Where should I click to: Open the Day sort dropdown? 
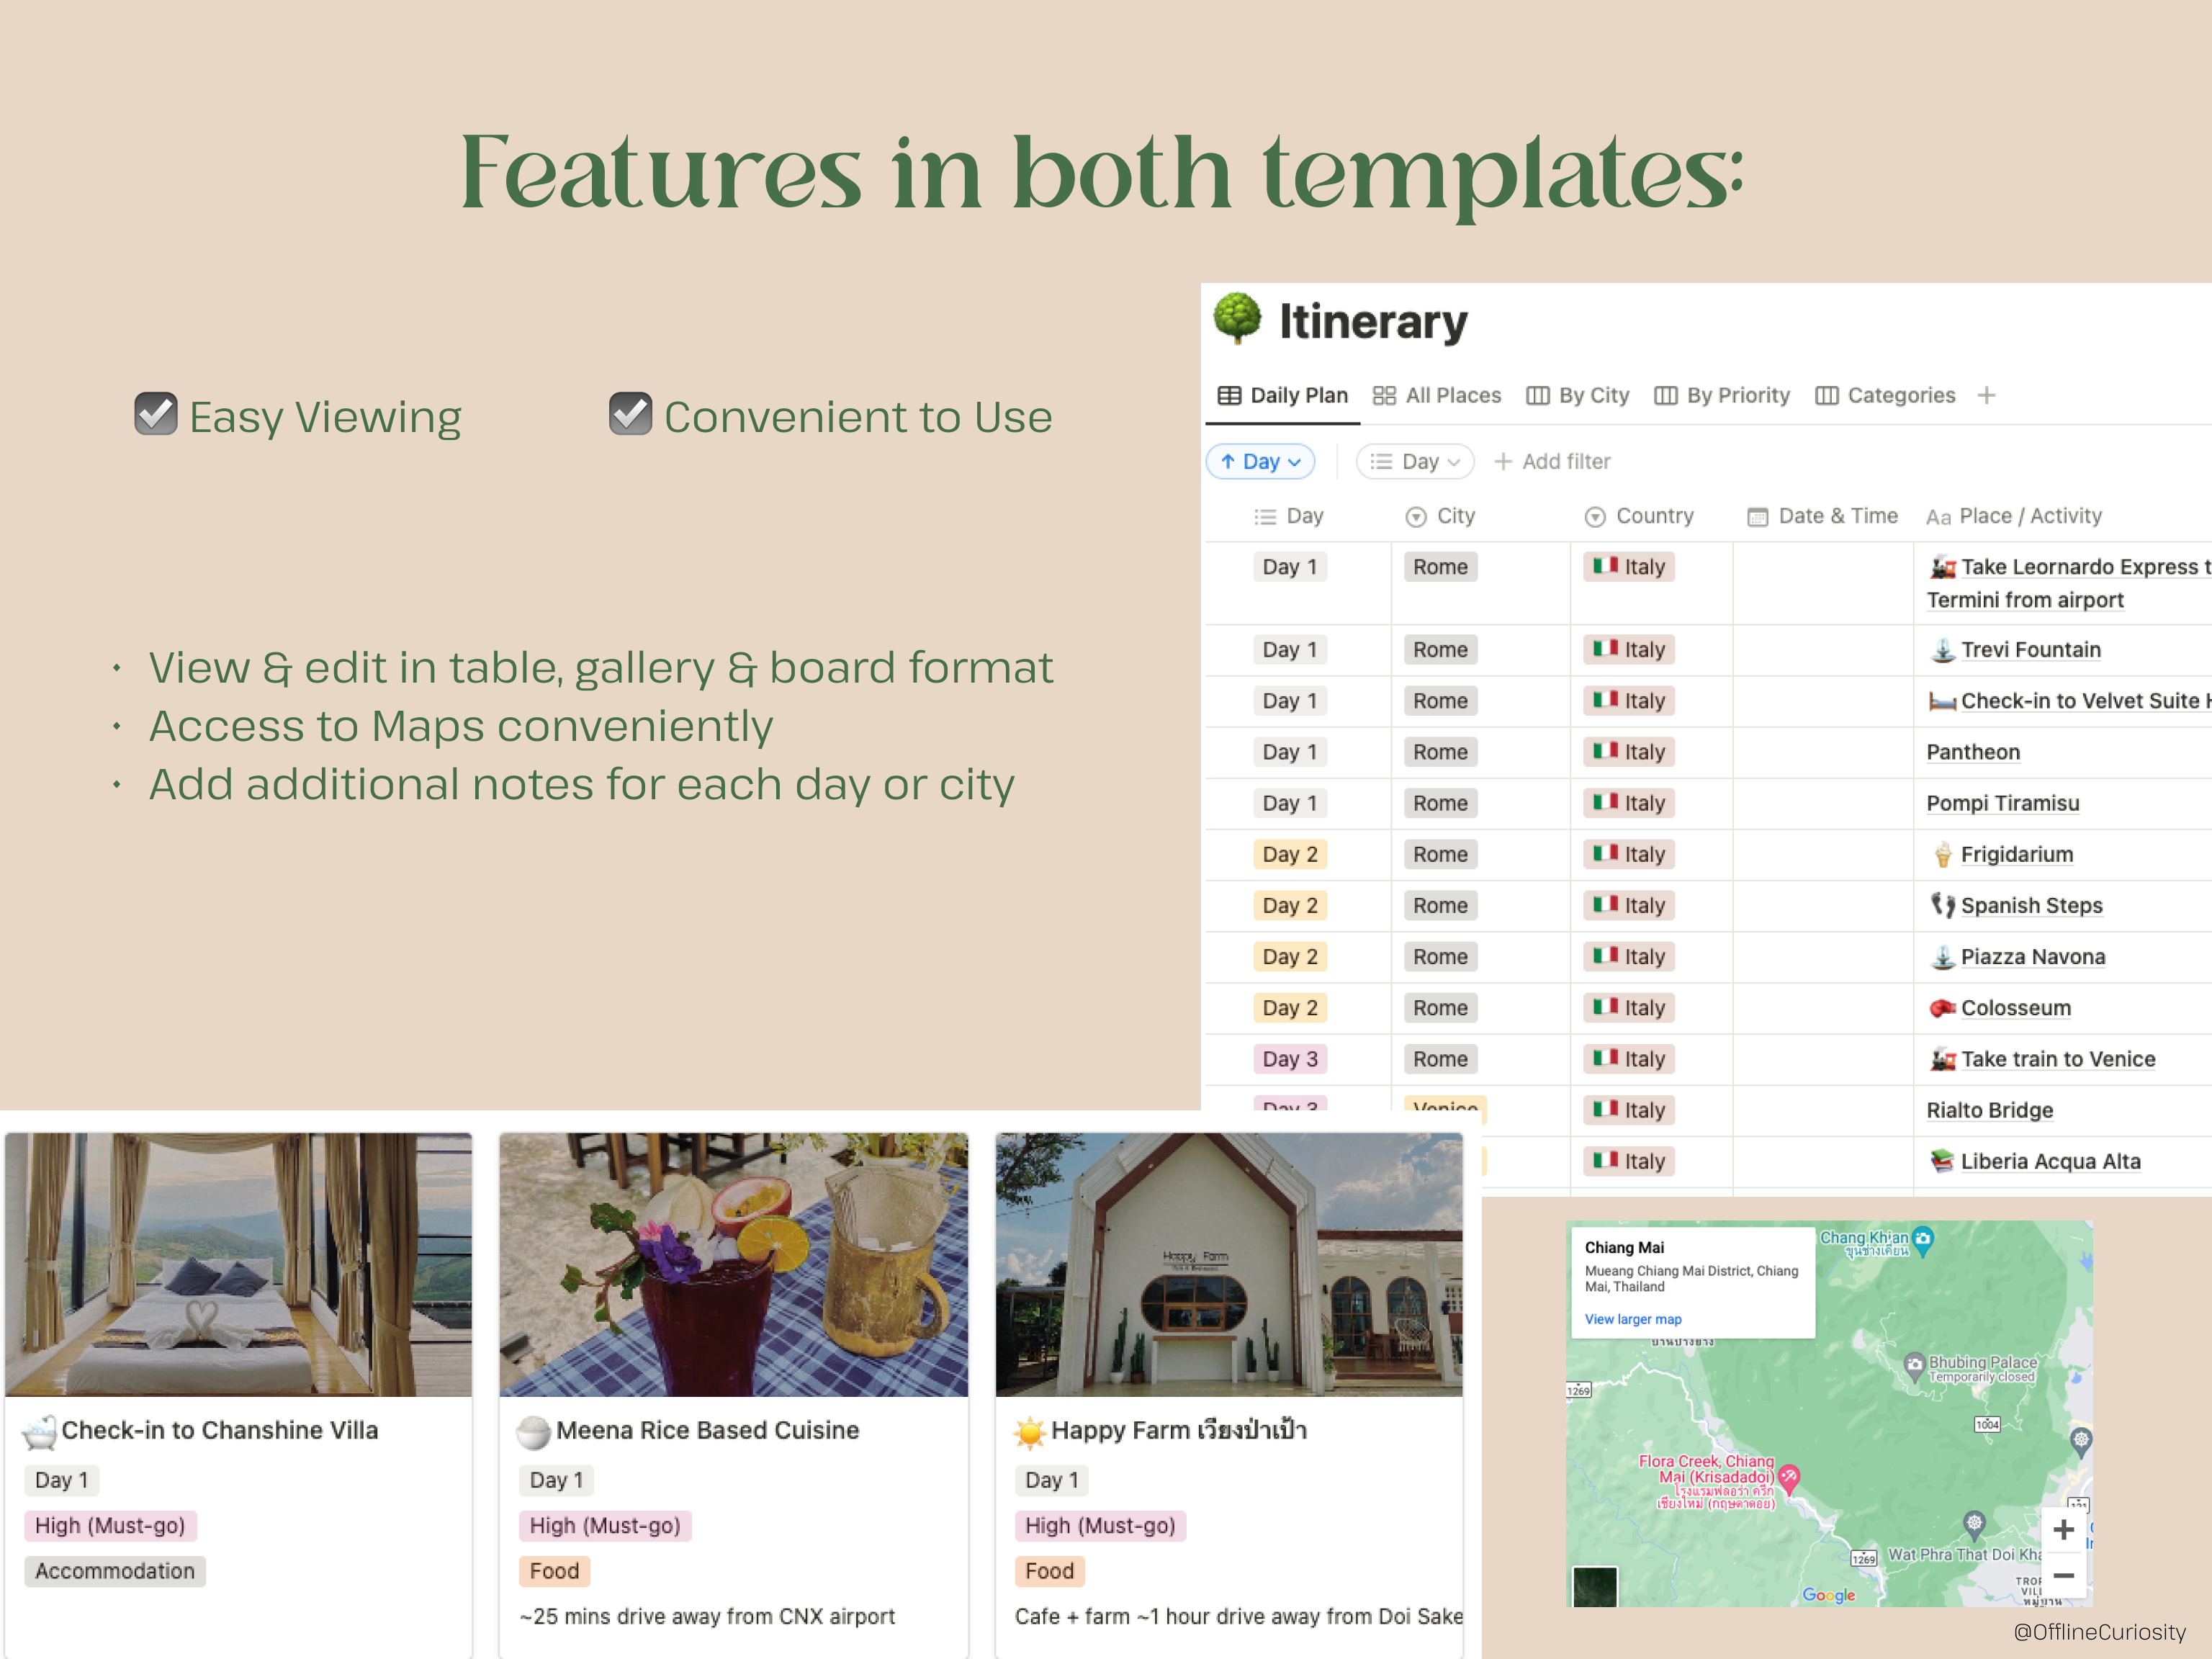[1260, 461]
